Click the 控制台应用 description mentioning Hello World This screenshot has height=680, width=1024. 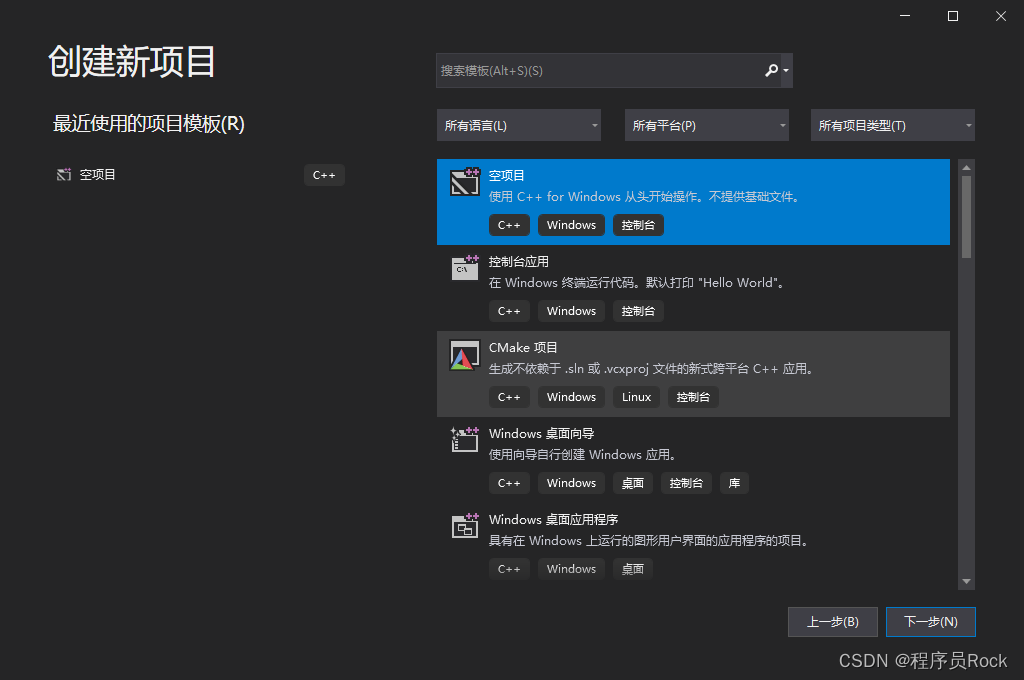point(637,283)
